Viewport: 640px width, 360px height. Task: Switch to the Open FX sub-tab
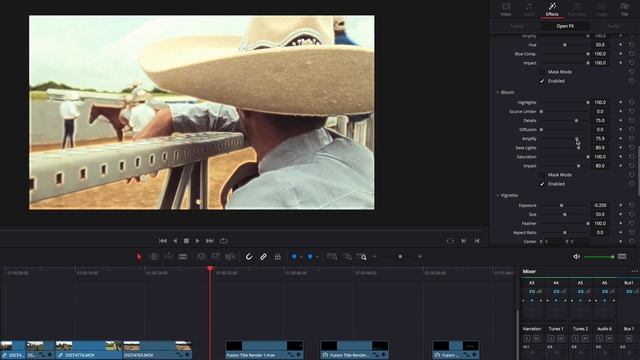click(565, 26)
